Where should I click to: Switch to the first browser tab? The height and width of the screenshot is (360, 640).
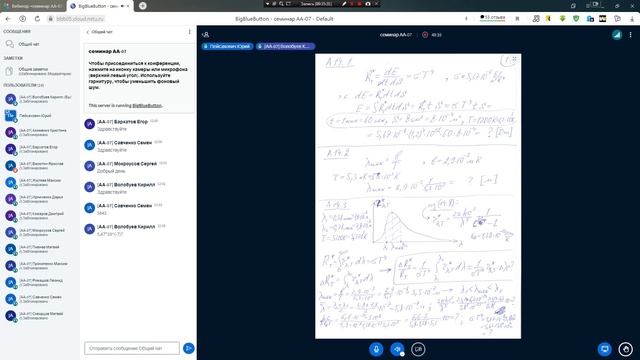[x=33, y=6]
